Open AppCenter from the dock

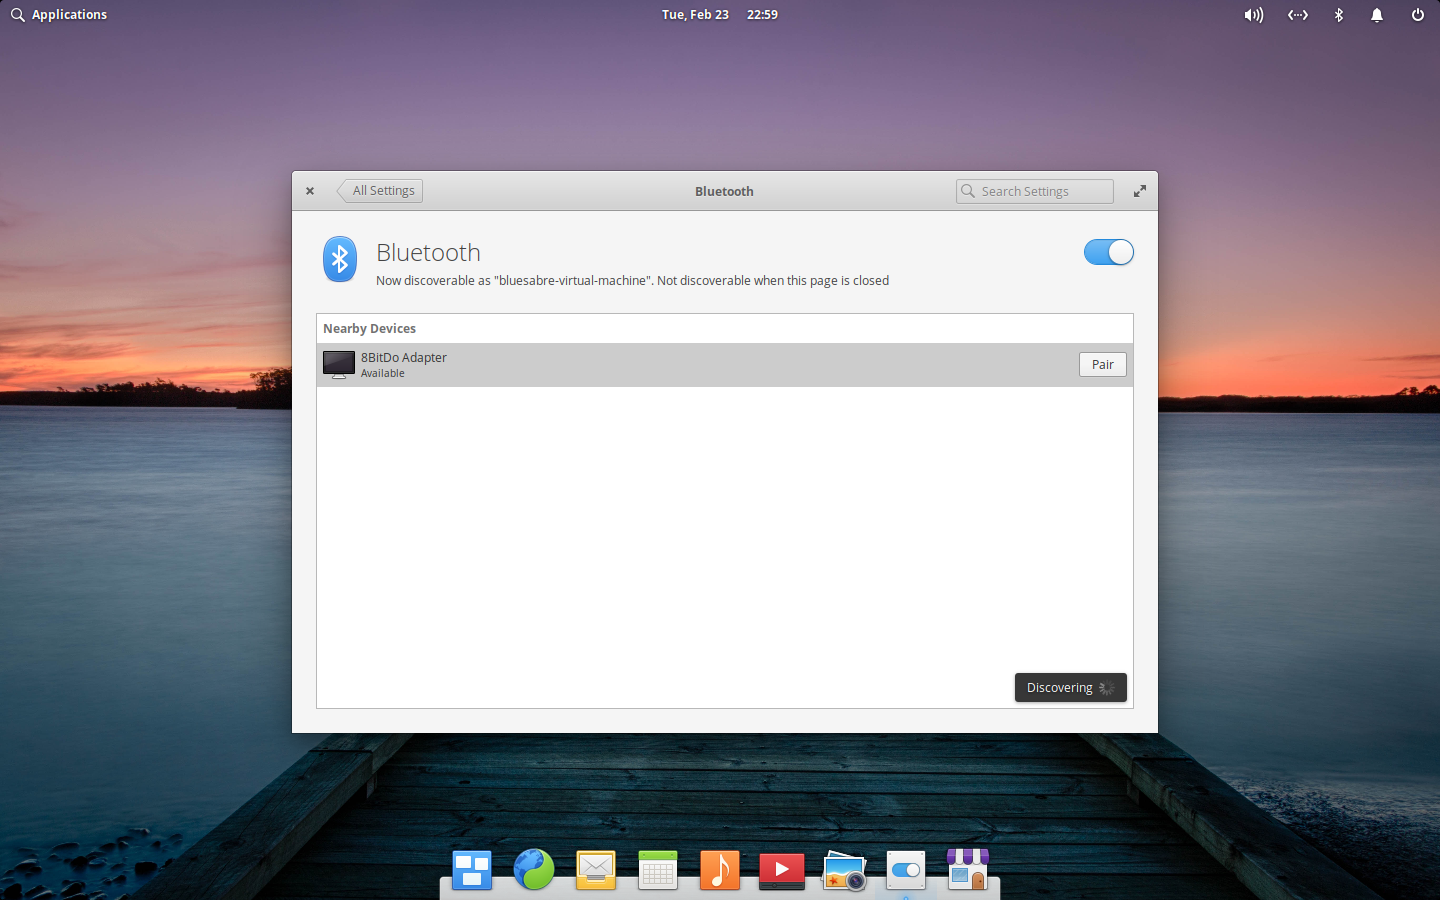tap(967, 868)
